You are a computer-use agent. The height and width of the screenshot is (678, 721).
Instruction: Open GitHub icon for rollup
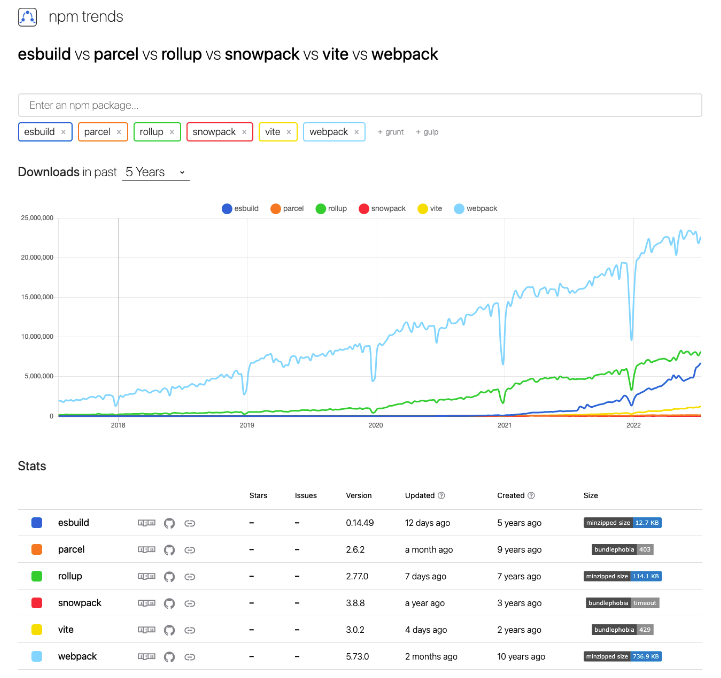169,576
